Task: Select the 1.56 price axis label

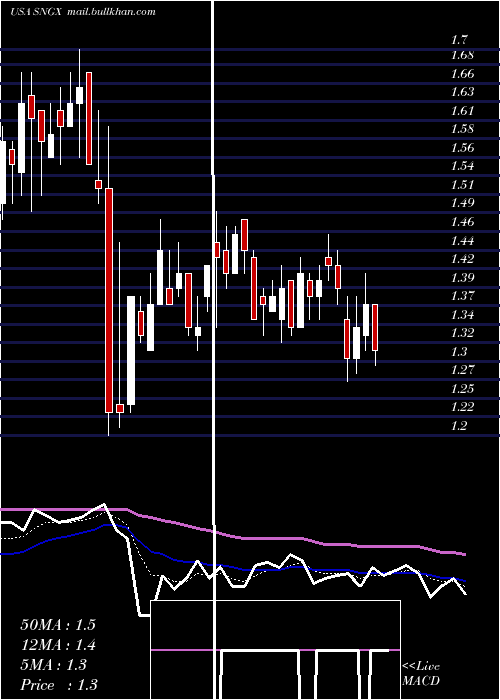Action: click(x=462, y=148)
